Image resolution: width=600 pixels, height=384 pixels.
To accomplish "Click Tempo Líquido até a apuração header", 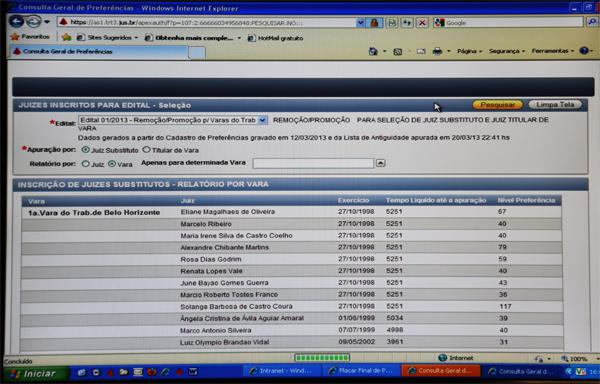I will [436, 200].
